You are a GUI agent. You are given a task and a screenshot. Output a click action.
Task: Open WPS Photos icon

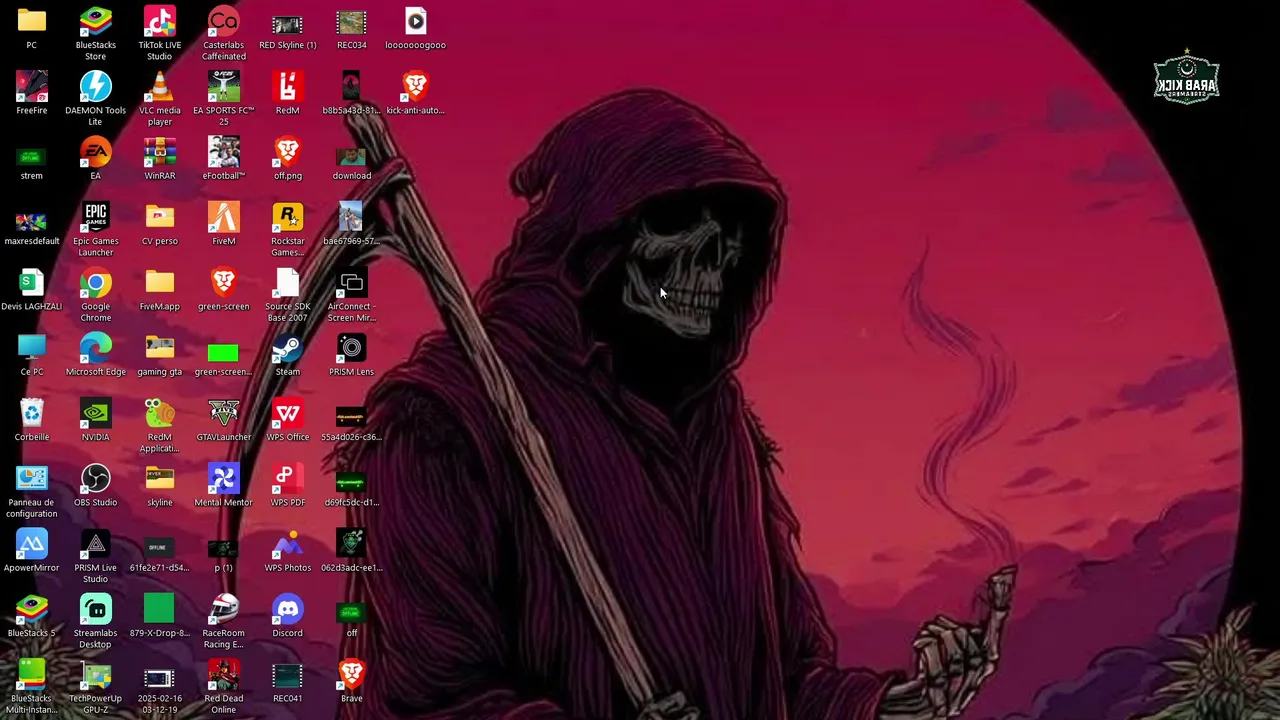pyautogui.click(x=287, y=545)
